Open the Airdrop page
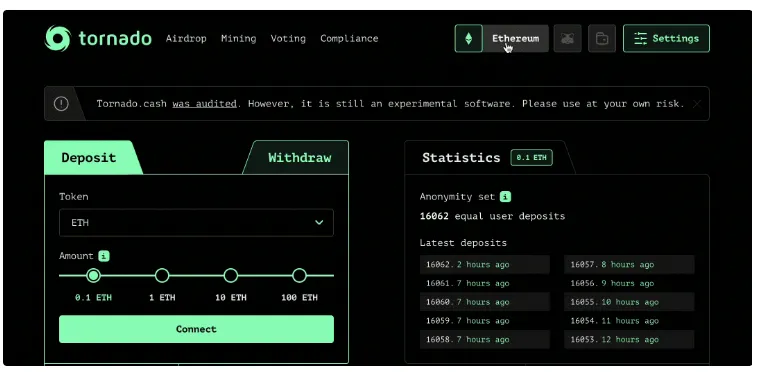Screen dimensions: 760x380 186,38
